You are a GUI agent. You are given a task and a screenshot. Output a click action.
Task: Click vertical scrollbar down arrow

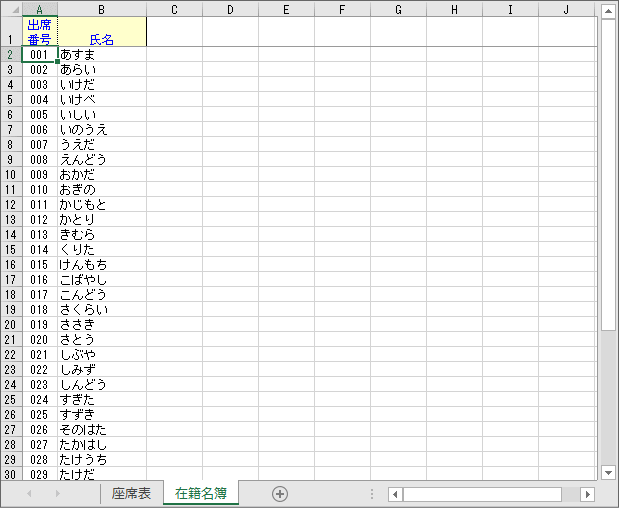pyautogui.click(x=608, y=472)
